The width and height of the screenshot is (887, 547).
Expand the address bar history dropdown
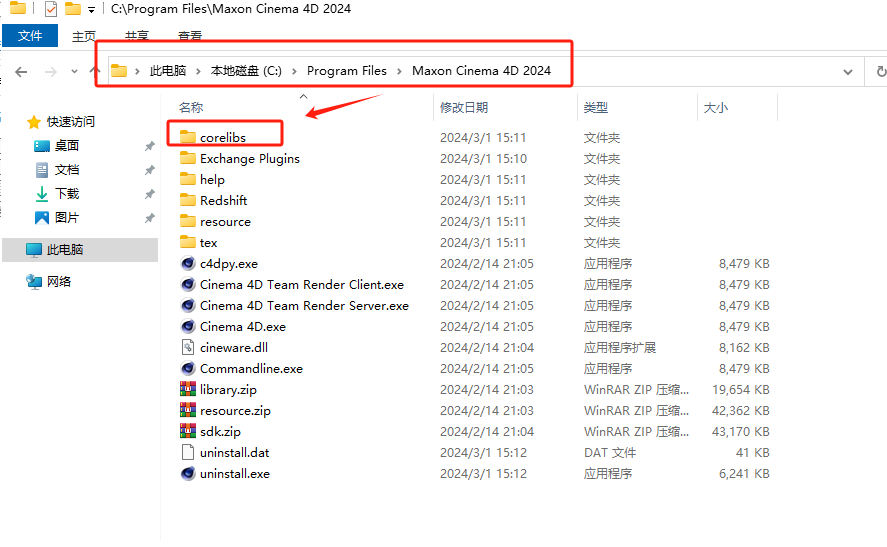(848, 71)
